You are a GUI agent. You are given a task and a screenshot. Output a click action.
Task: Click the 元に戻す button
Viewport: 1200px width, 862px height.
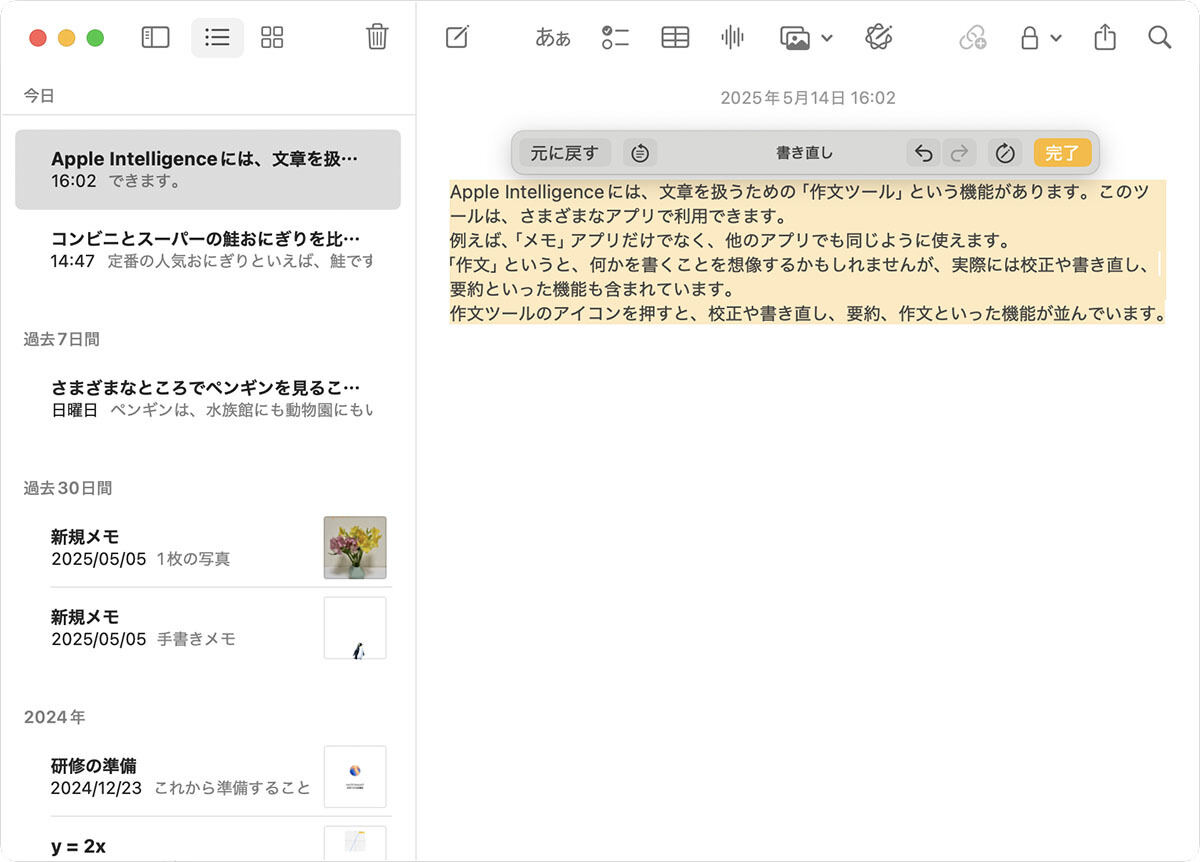(x=565, y=153)
